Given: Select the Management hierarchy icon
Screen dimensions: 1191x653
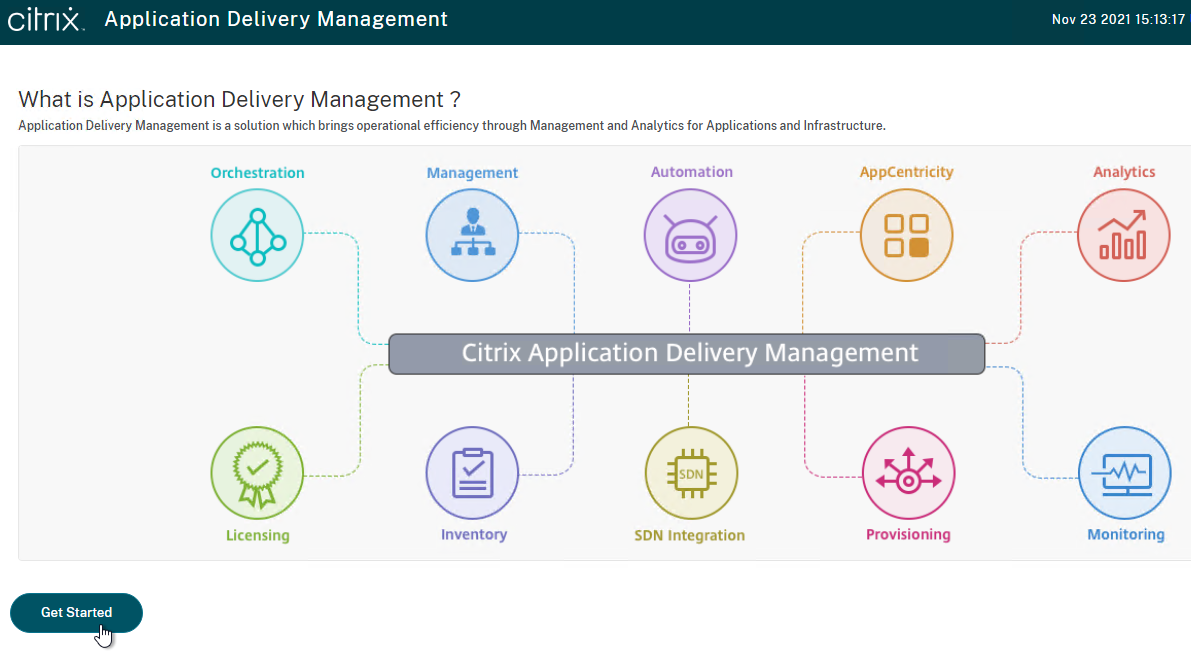Looking at the screenshot, I should pyautogui.click(x=472, y=235).
